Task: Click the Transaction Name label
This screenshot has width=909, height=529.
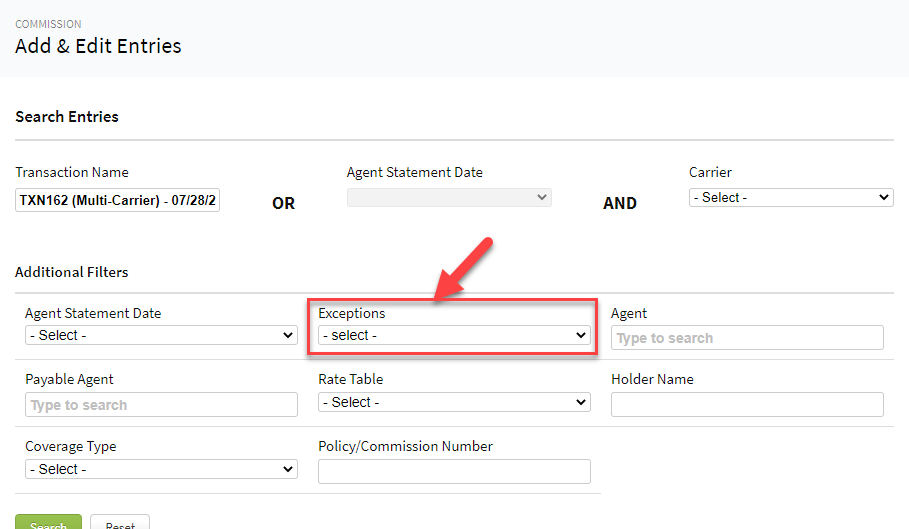Action: [x=72, y=172]
